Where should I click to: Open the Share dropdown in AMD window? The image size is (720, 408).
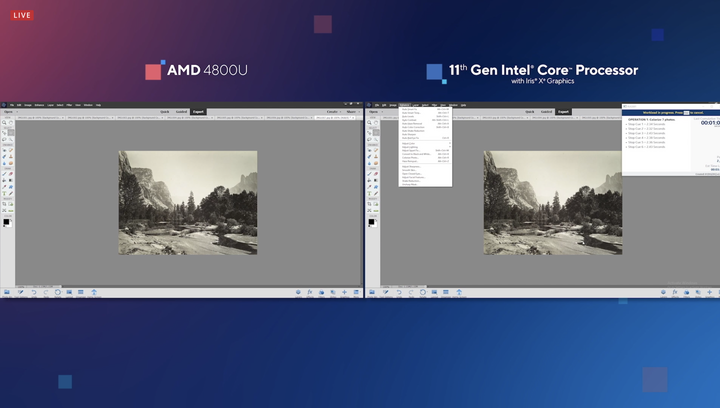353,112
